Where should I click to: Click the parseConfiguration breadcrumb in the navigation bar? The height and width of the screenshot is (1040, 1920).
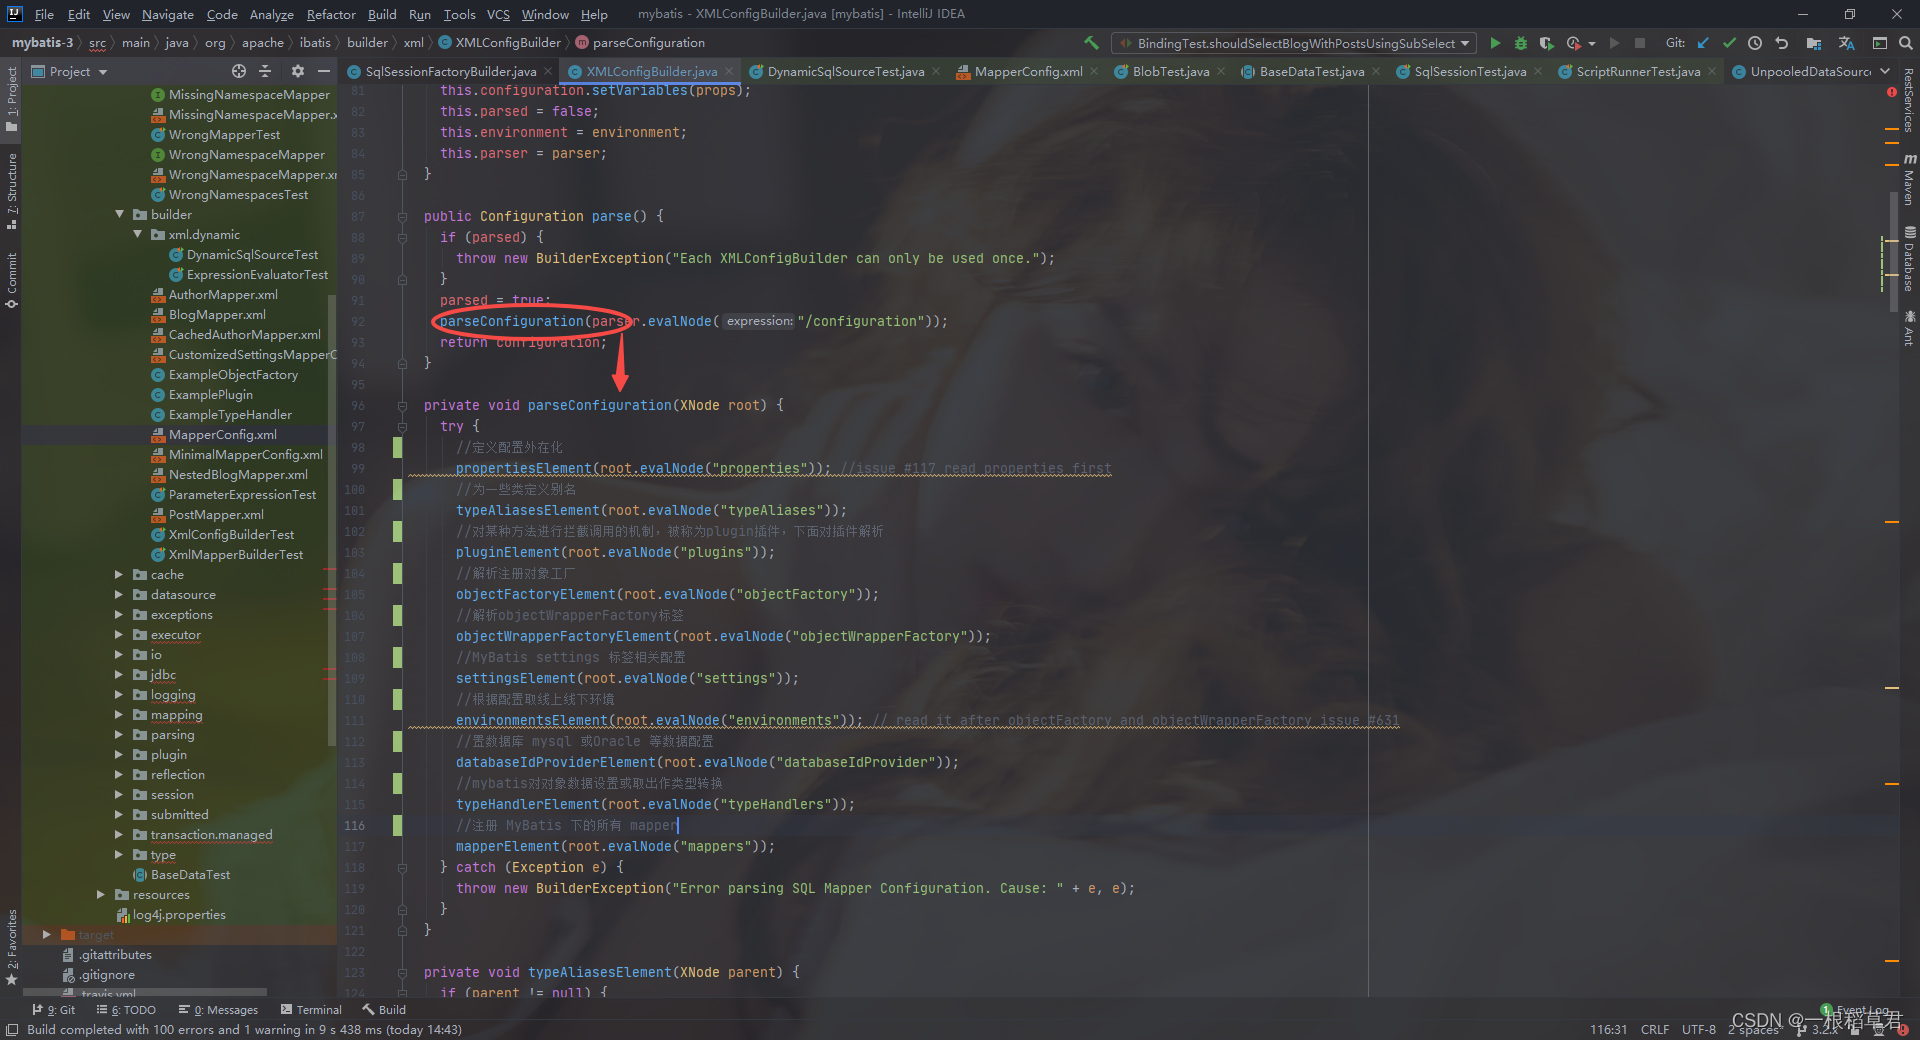640,42
